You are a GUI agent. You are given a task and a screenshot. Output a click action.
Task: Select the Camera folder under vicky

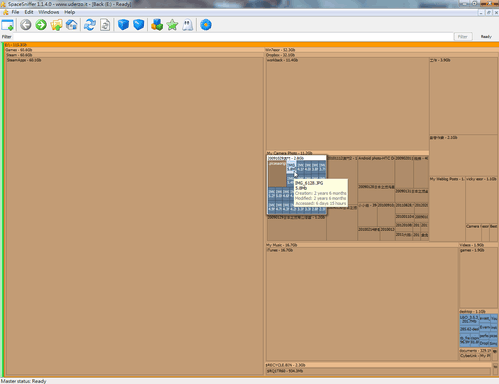pos(473,232)
